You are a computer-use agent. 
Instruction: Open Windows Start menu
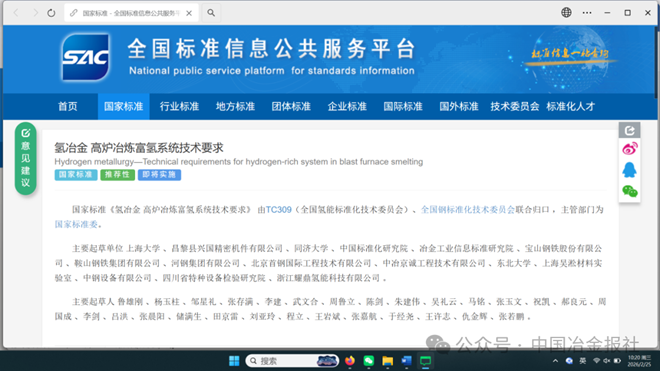click(x=234, y=361)
